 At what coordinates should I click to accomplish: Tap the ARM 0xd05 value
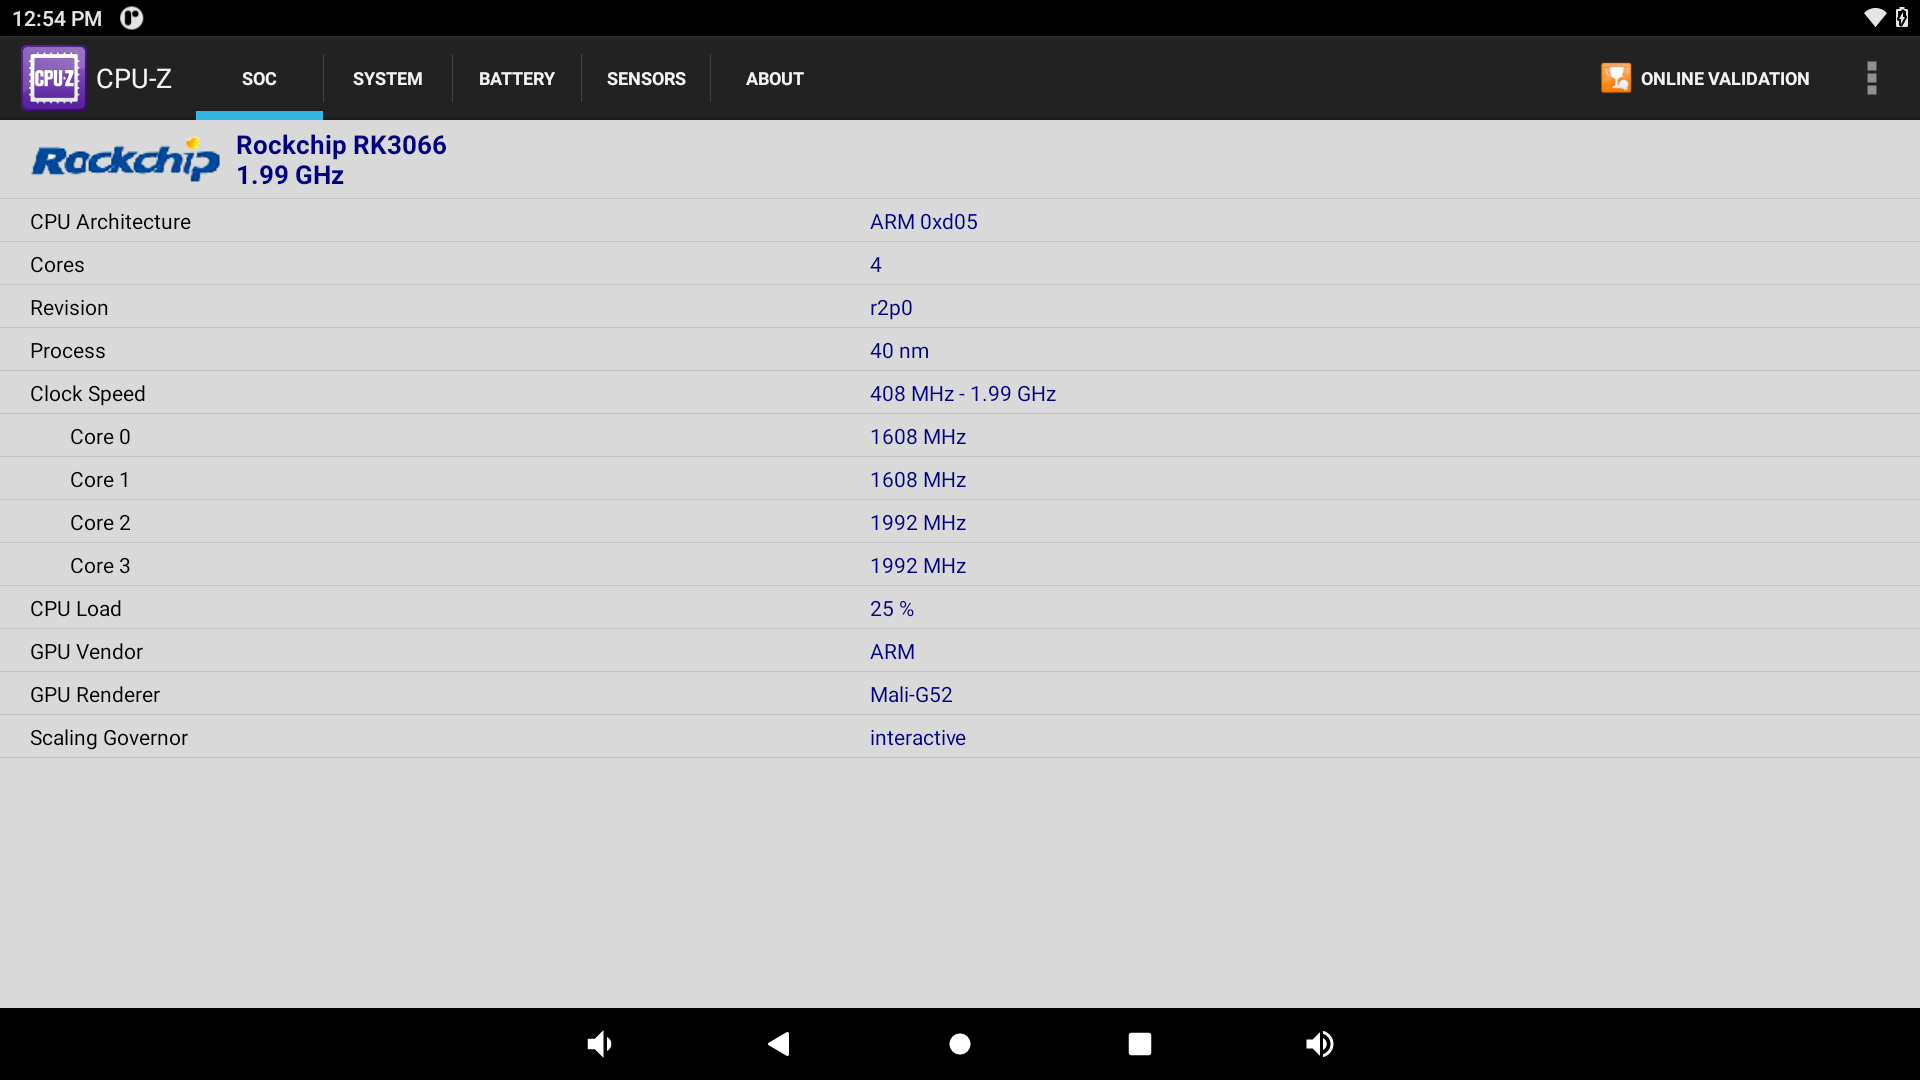point(924,222)
